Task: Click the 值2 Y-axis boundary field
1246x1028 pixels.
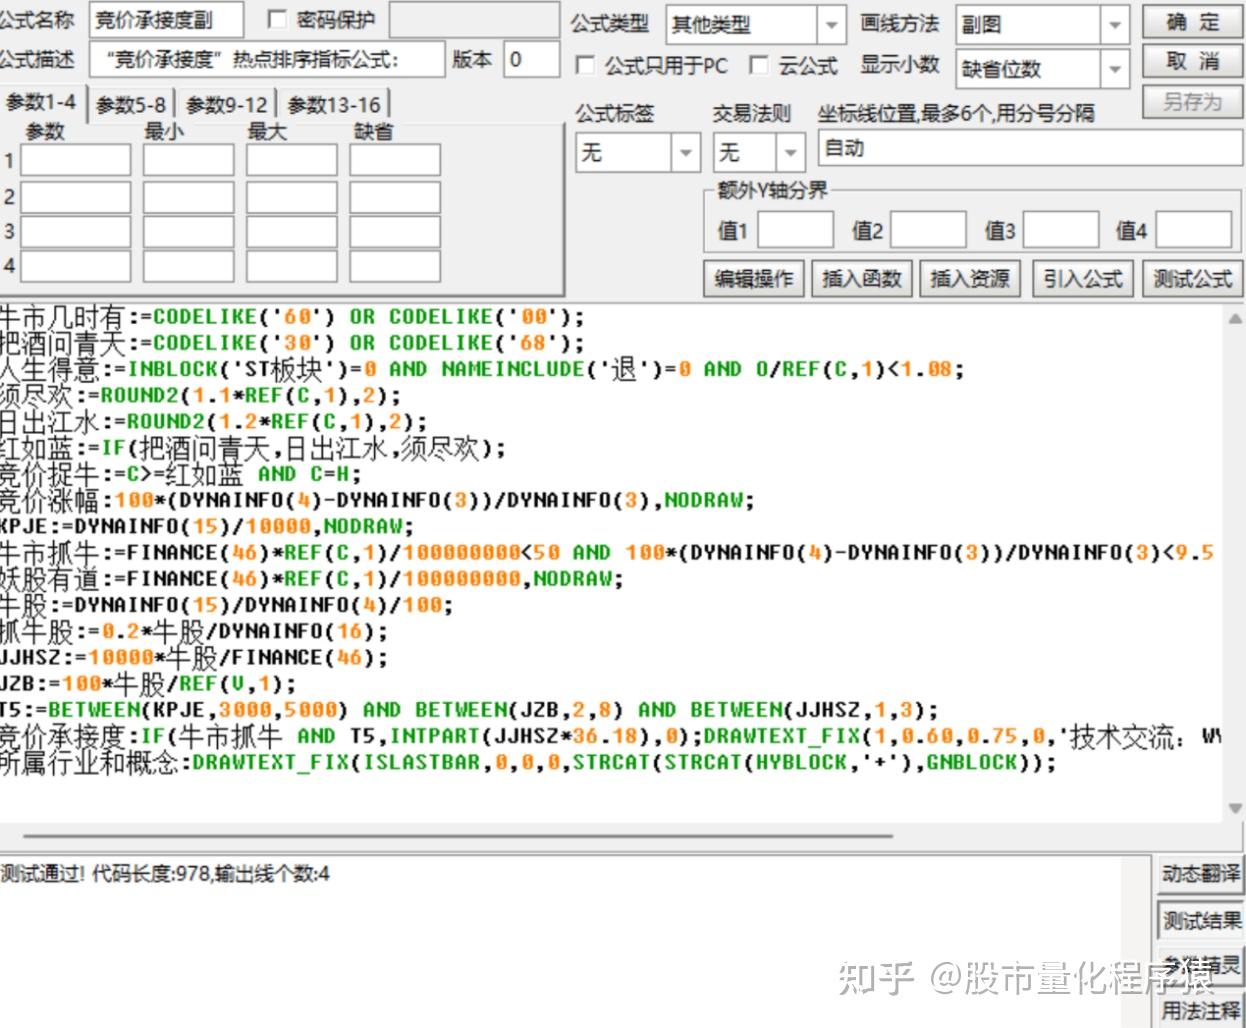Action: coord(928,230)
